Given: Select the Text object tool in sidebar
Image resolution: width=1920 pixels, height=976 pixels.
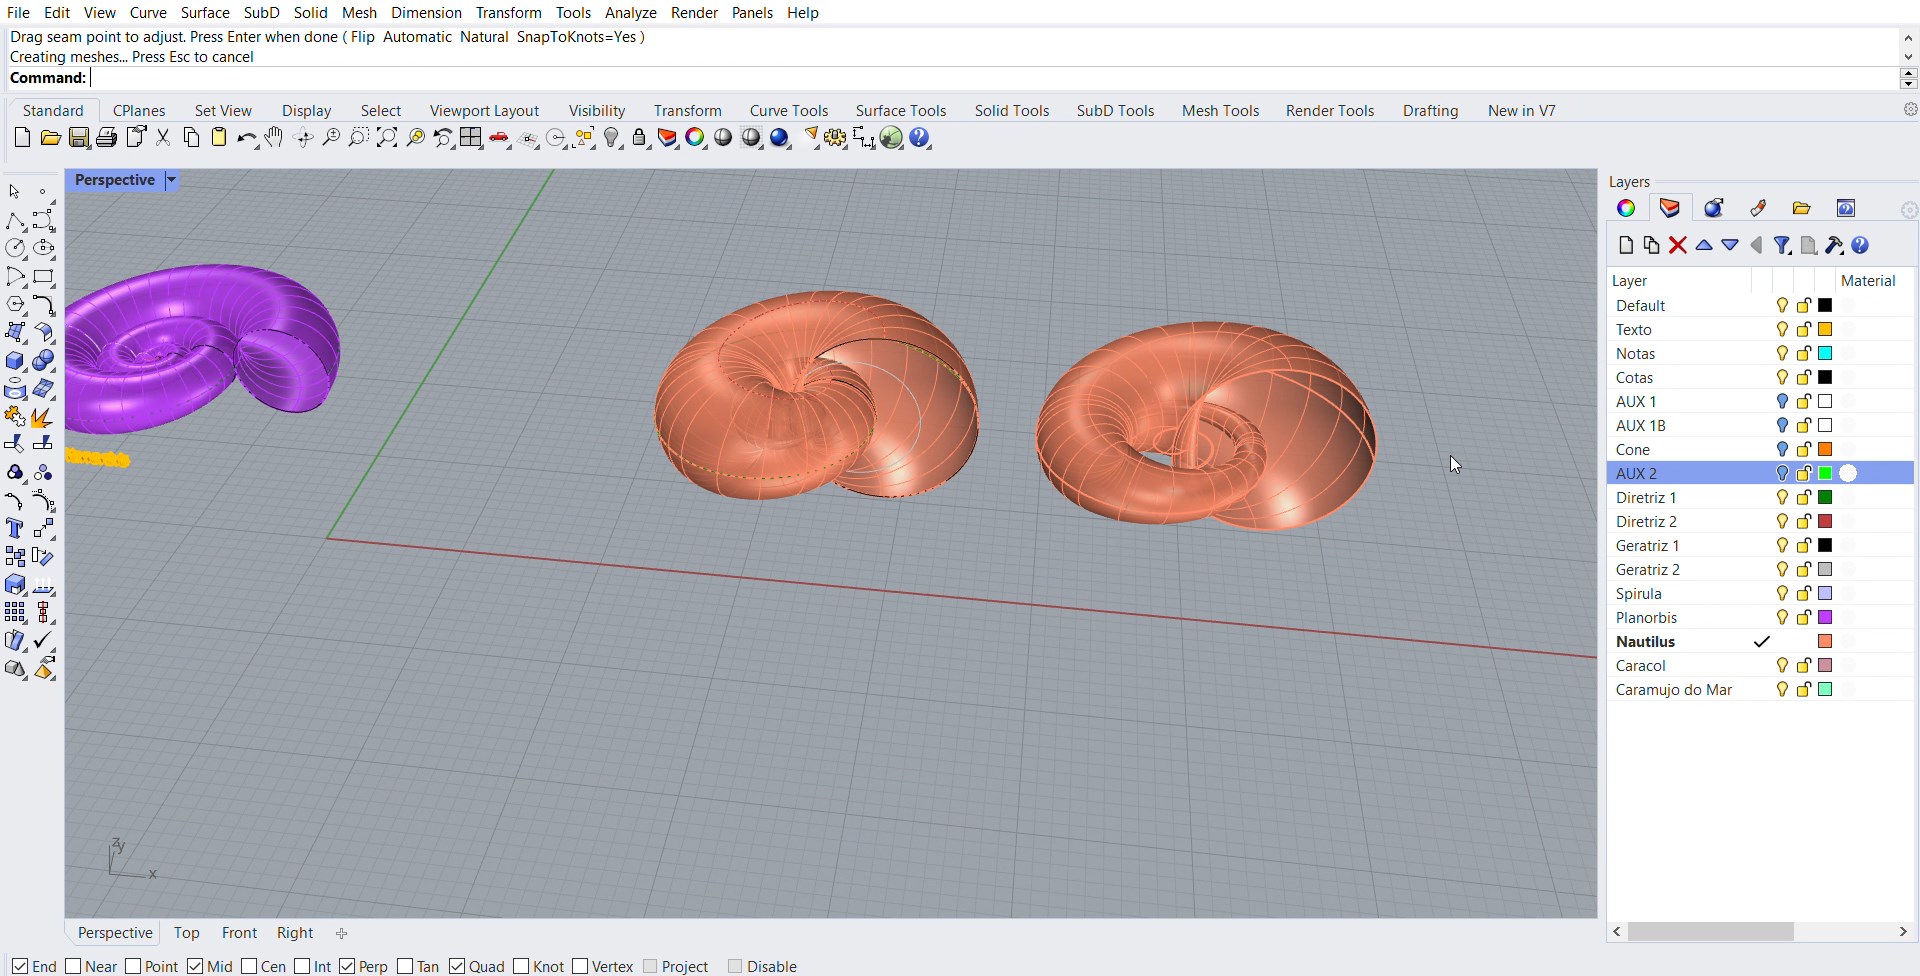Looking at the screenshot, I should [x=15, y=529].
